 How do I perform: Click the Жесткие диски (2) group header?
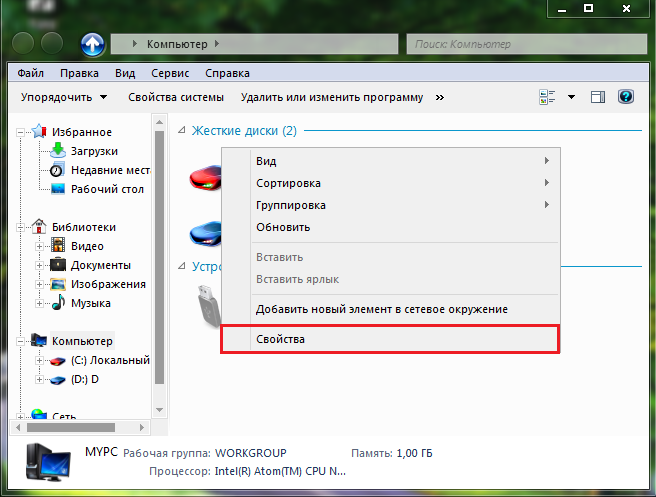(x=244, y=131)
